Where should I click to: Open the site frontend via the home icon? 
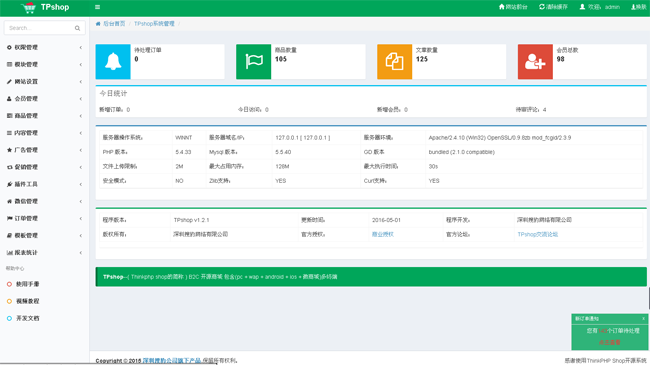pyautogui.click(x=502, y=7)
